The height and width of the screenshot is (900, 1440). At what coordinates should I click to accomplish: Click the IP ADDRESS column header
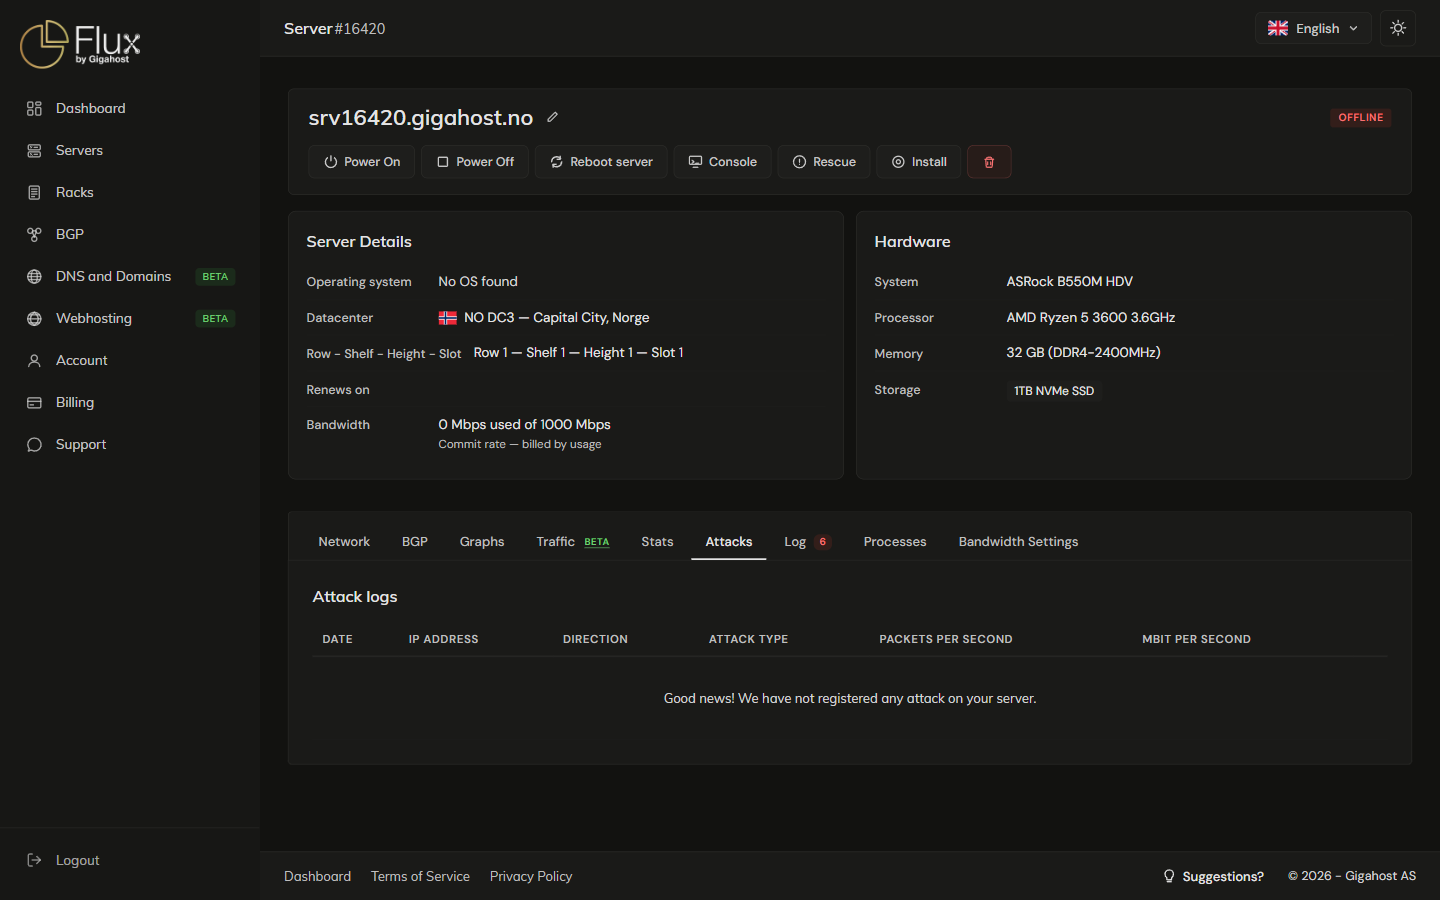[443, 639]
